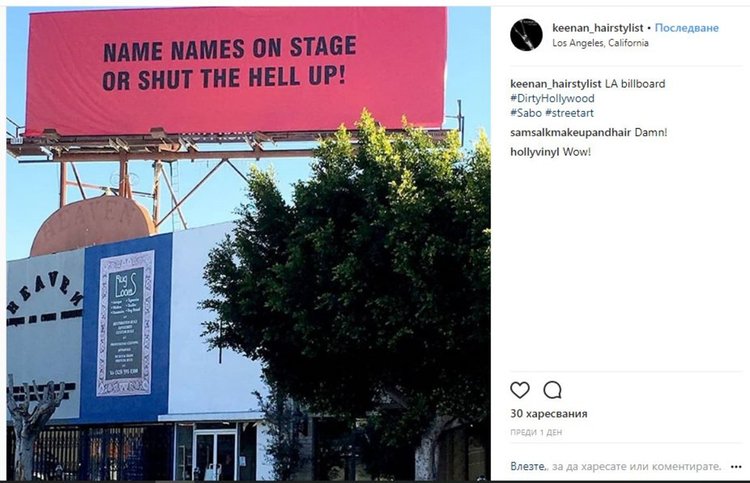750x483 pixels.
Task: Open the Los Angeles, California location
Action: [x=600, y=43]
